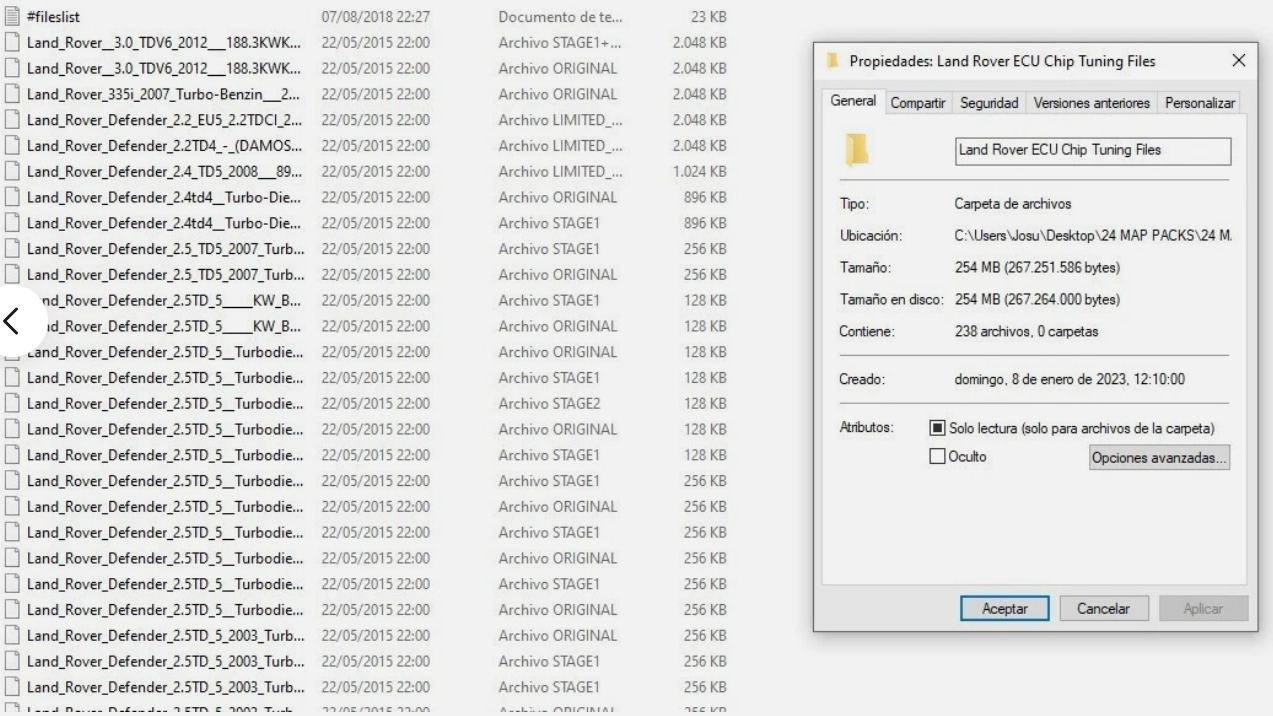
Task: Clear the read-only attribute checkbox
Action: click(x=938, y=428)
